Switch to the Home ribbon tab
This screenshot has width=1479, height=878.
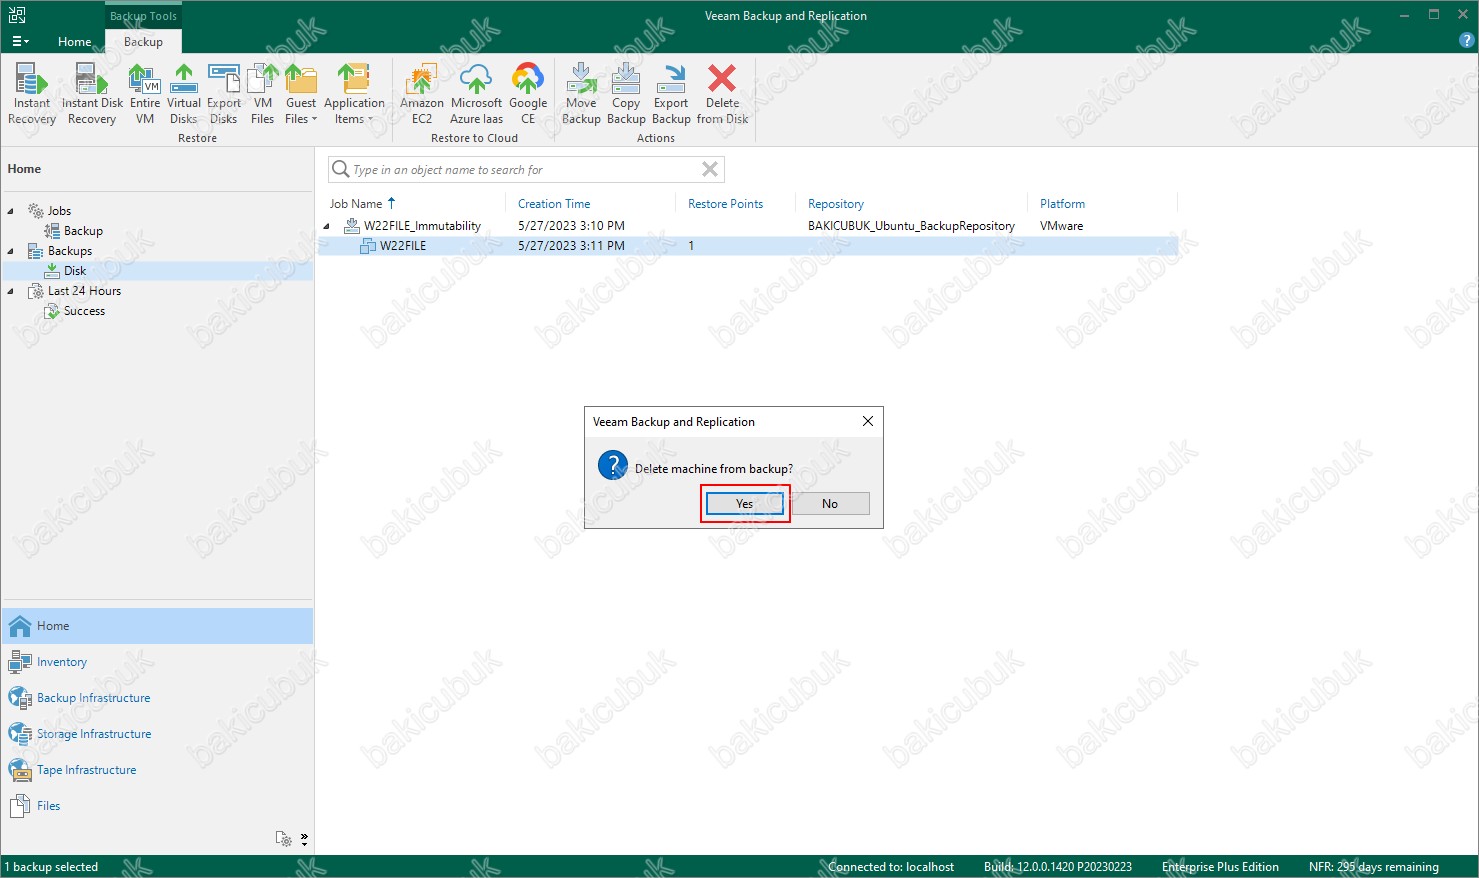click(74, 42)
